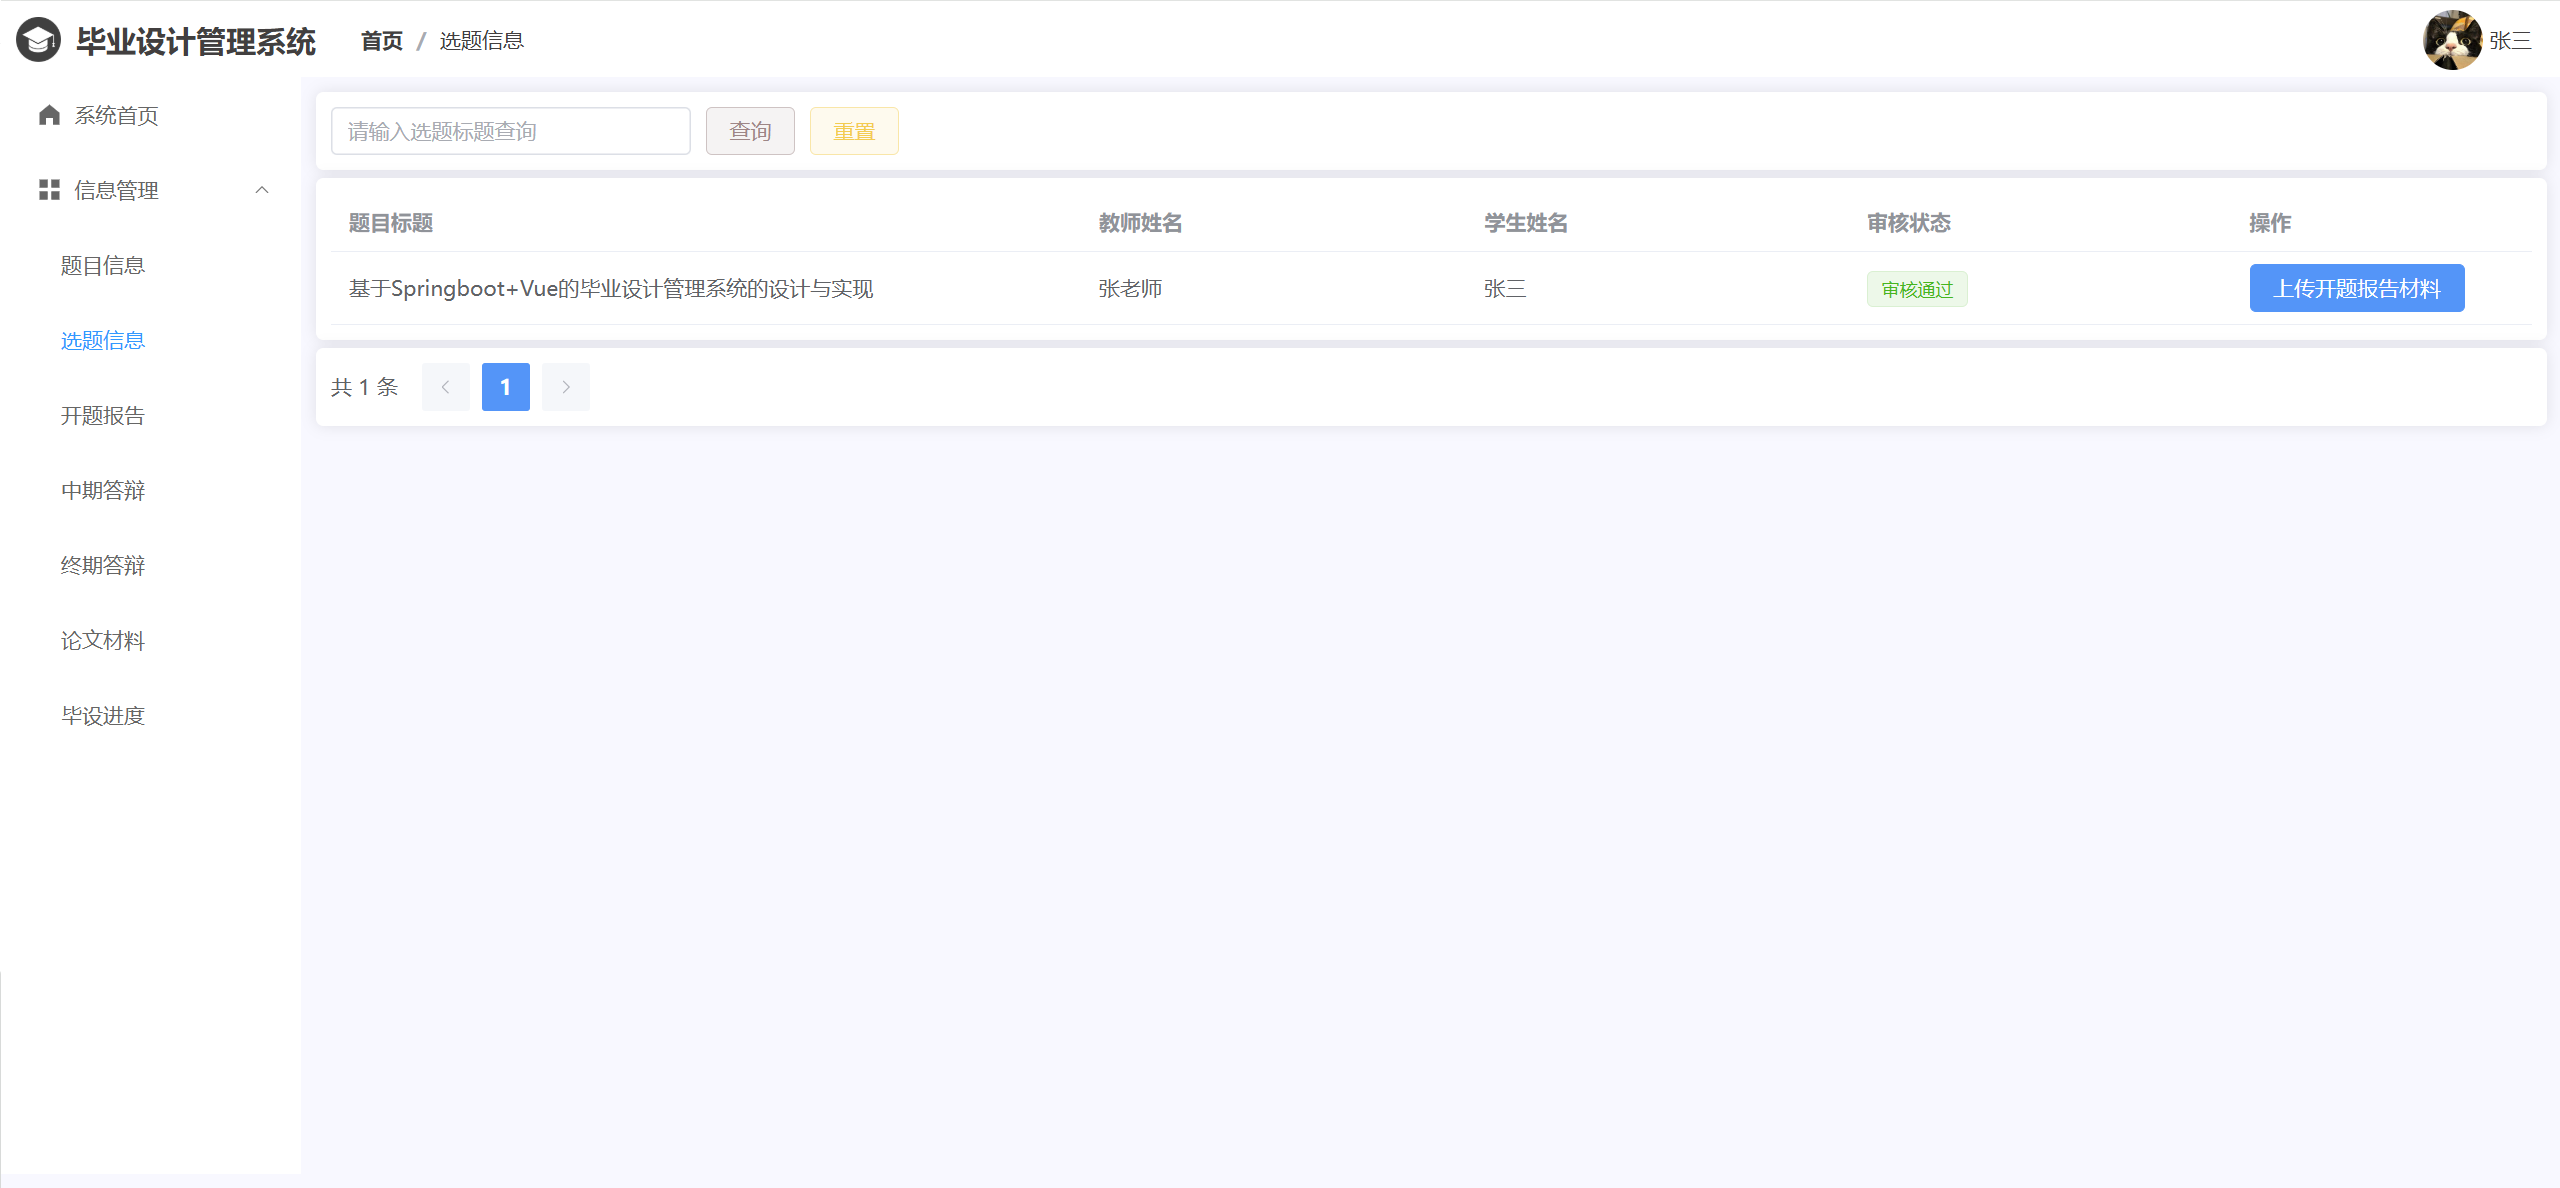Click the graduation cap logo icon

pyautogui.click(x=38, y=40)
